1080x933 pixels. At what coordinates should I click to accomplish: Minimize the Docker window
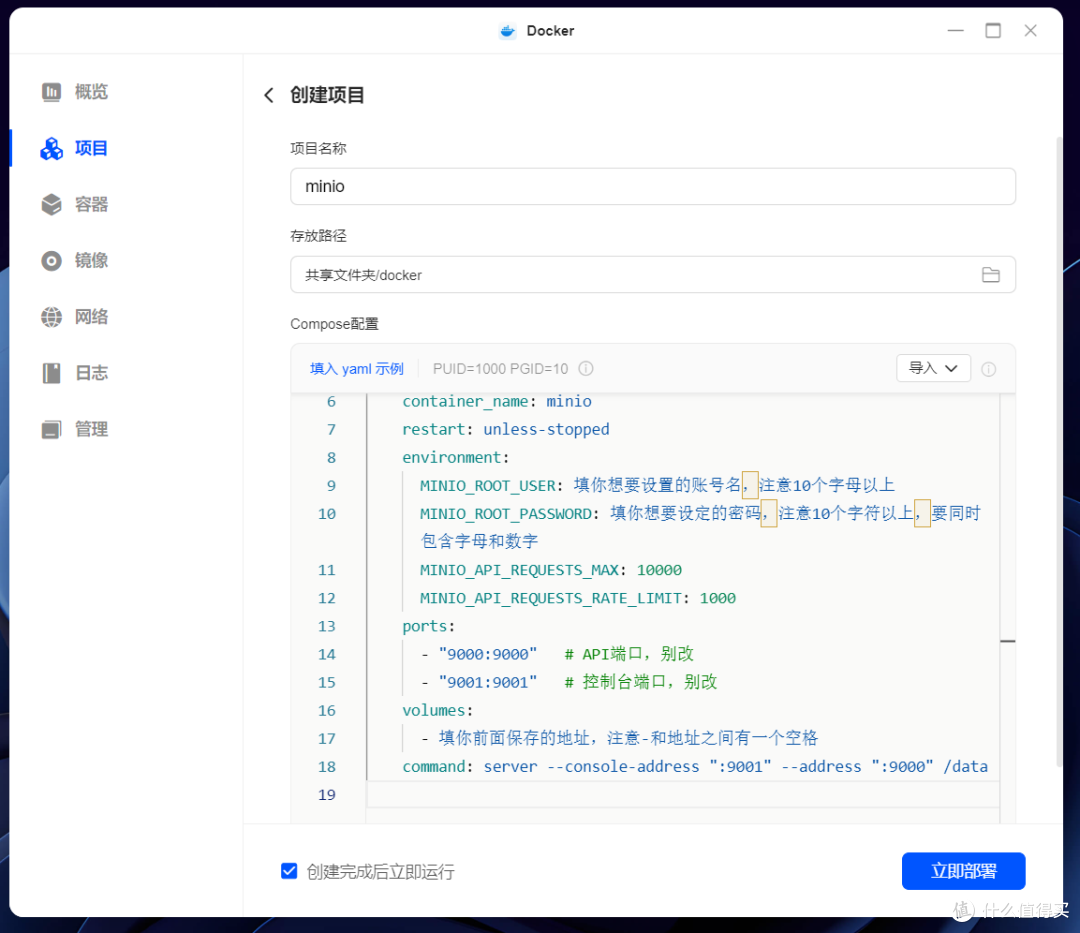click(x=955, y=30)
